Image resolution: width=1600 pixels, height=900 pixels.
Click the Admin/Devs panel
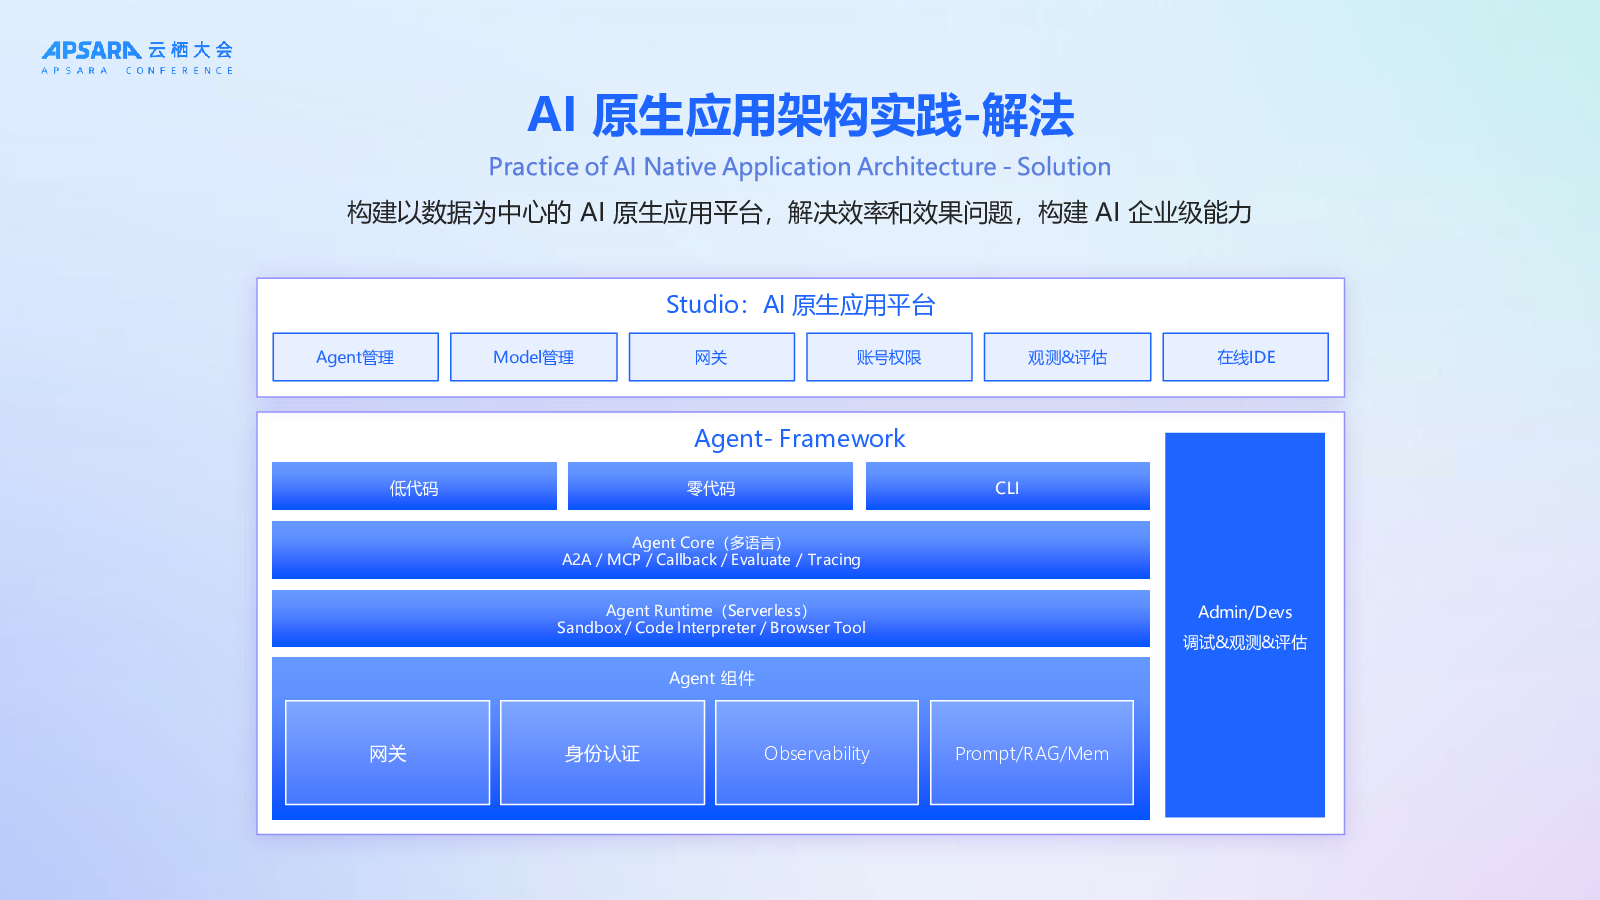[1245, 625]
